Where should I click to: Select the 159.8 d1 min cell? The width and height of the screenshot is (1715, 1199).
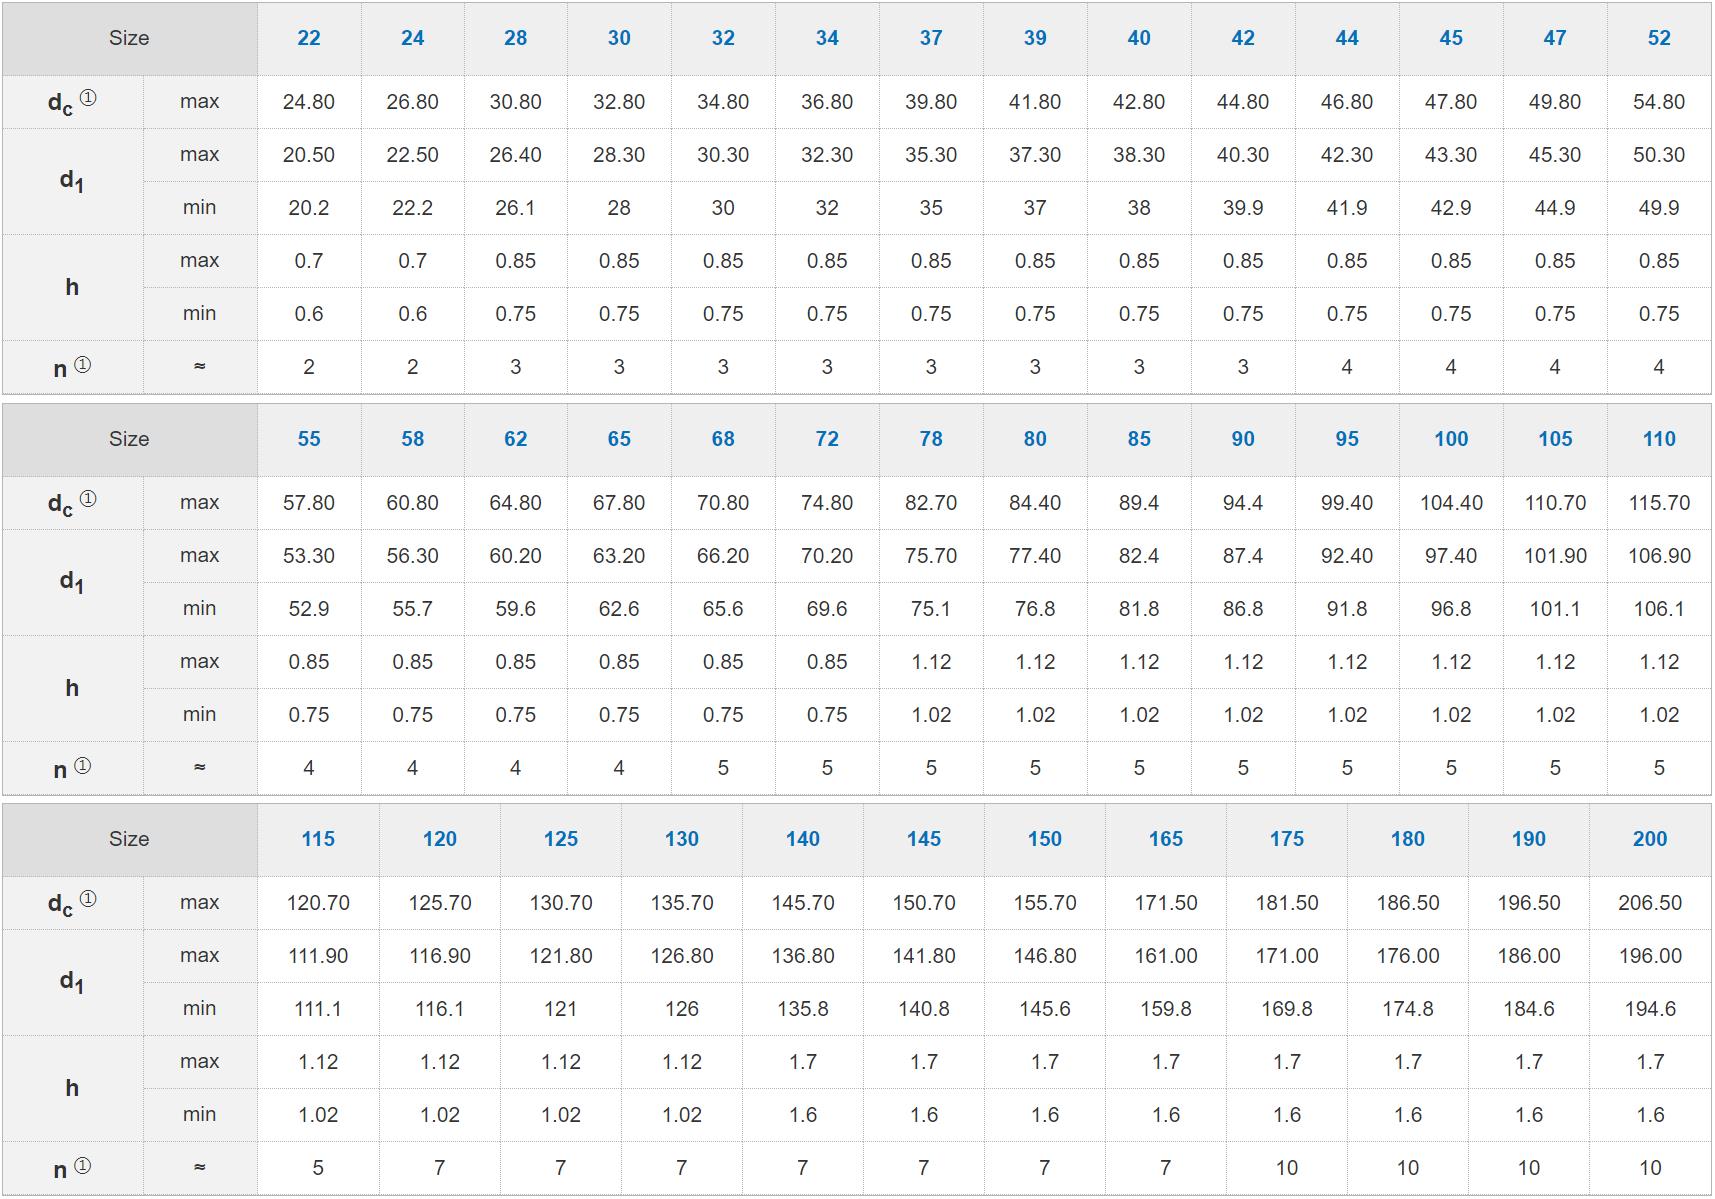tap(1165, 1009)
